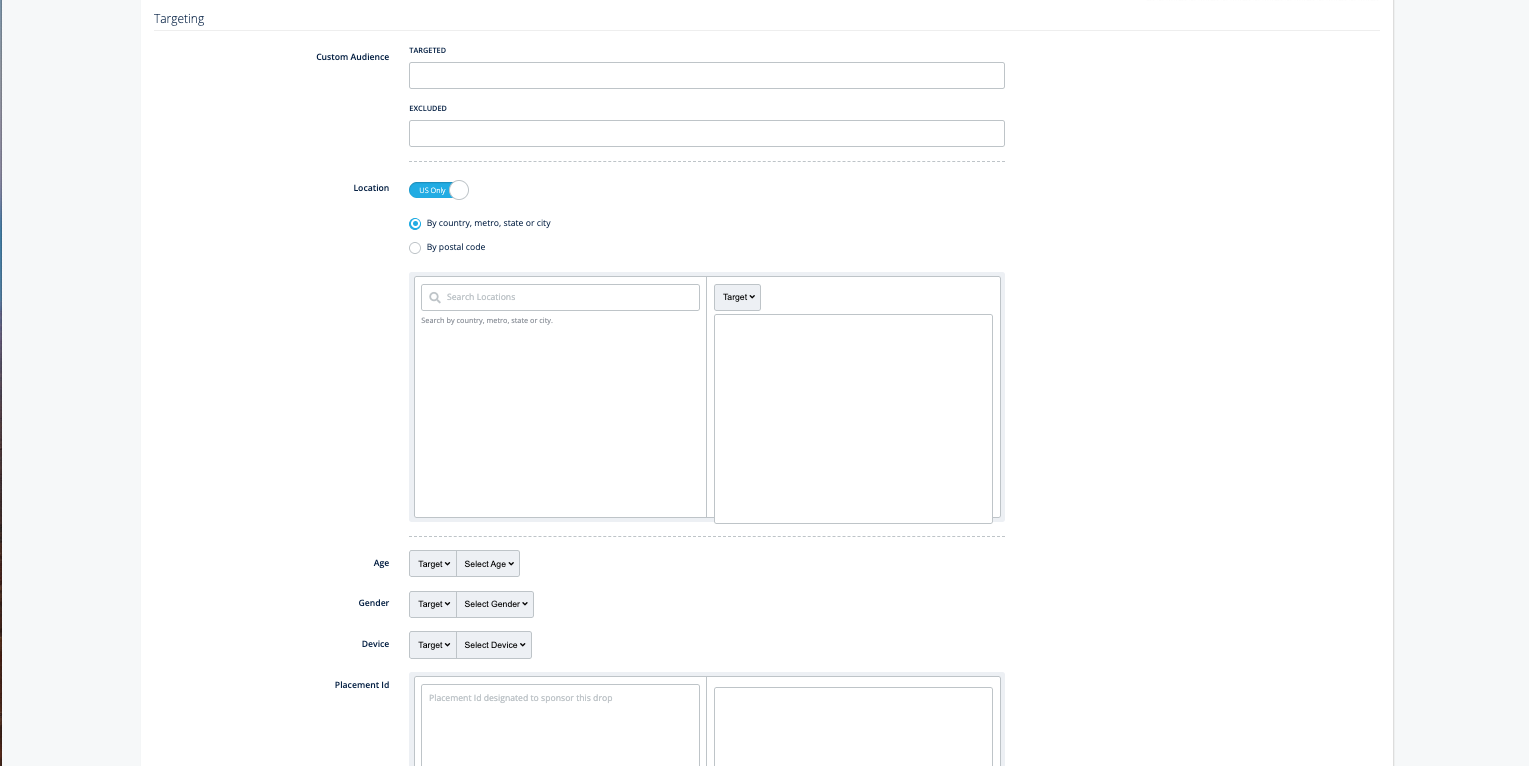Expand the Select Age dropdown
Screen dimensions: 1529x766
[x=488, y=564]
